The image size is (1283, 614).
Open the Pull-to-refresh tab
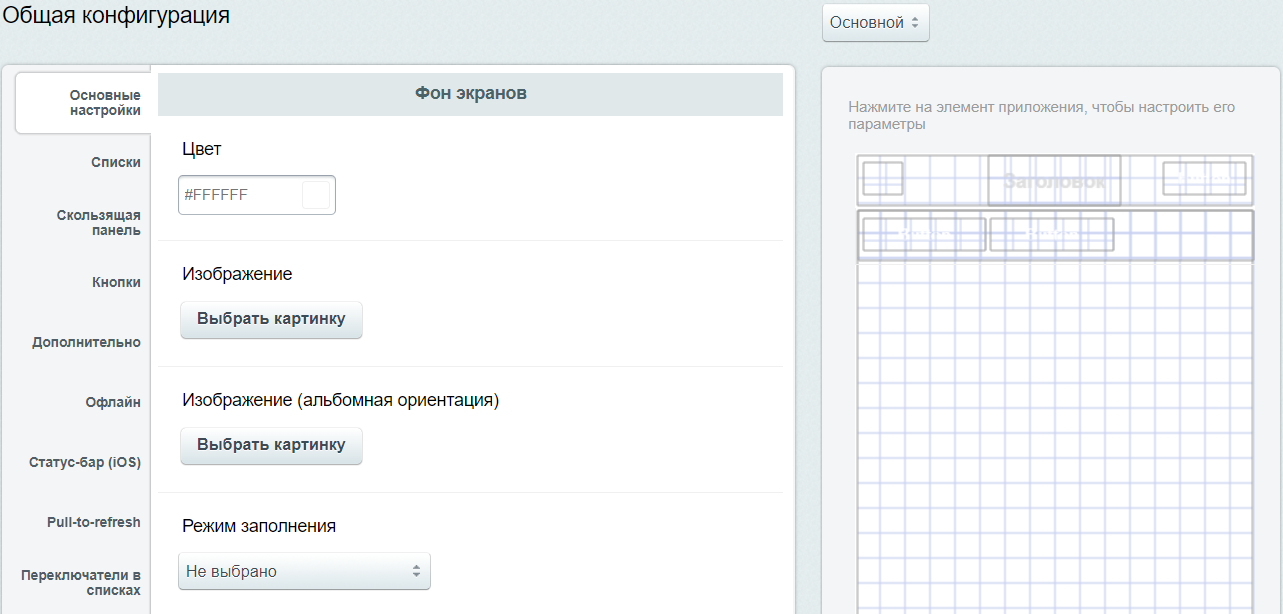point(93,522)
